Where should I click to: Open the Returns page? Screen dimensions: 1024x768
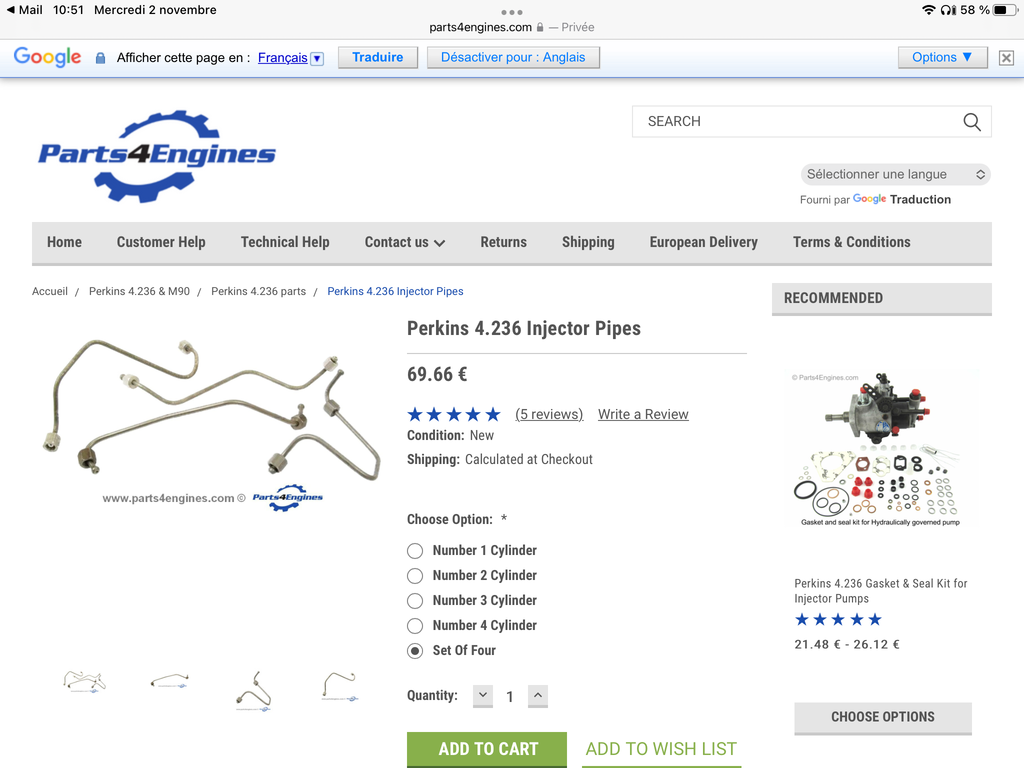pos(504,242)
